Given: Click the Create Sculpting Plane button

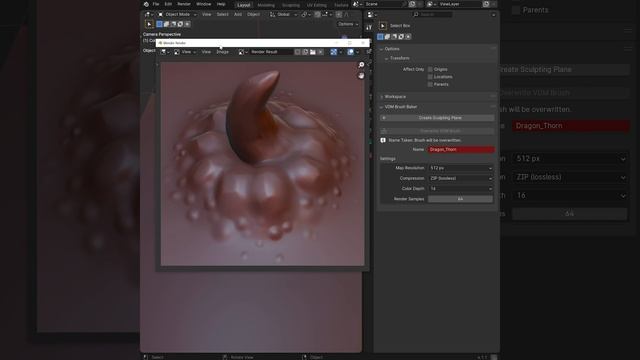Looking at the screenshot, I should click(437, 118).
